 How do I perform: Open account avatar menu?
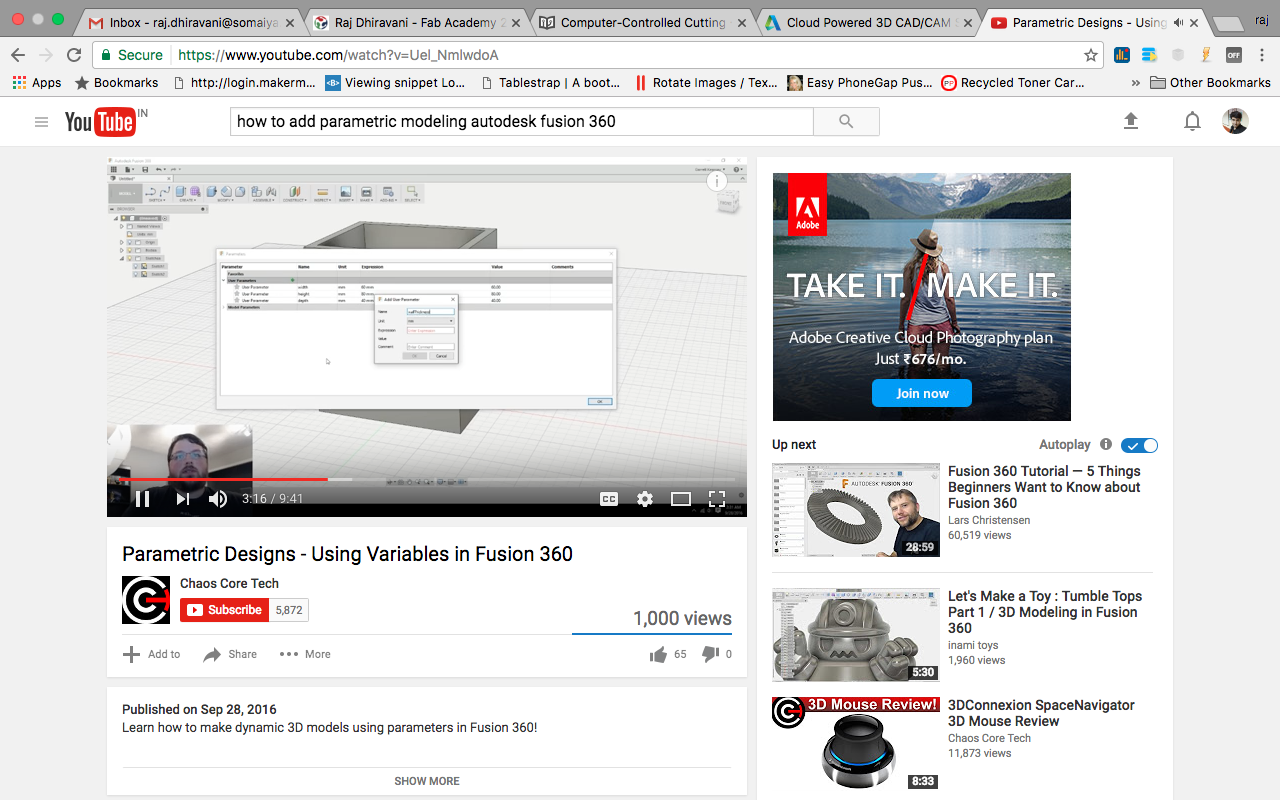1235,121
